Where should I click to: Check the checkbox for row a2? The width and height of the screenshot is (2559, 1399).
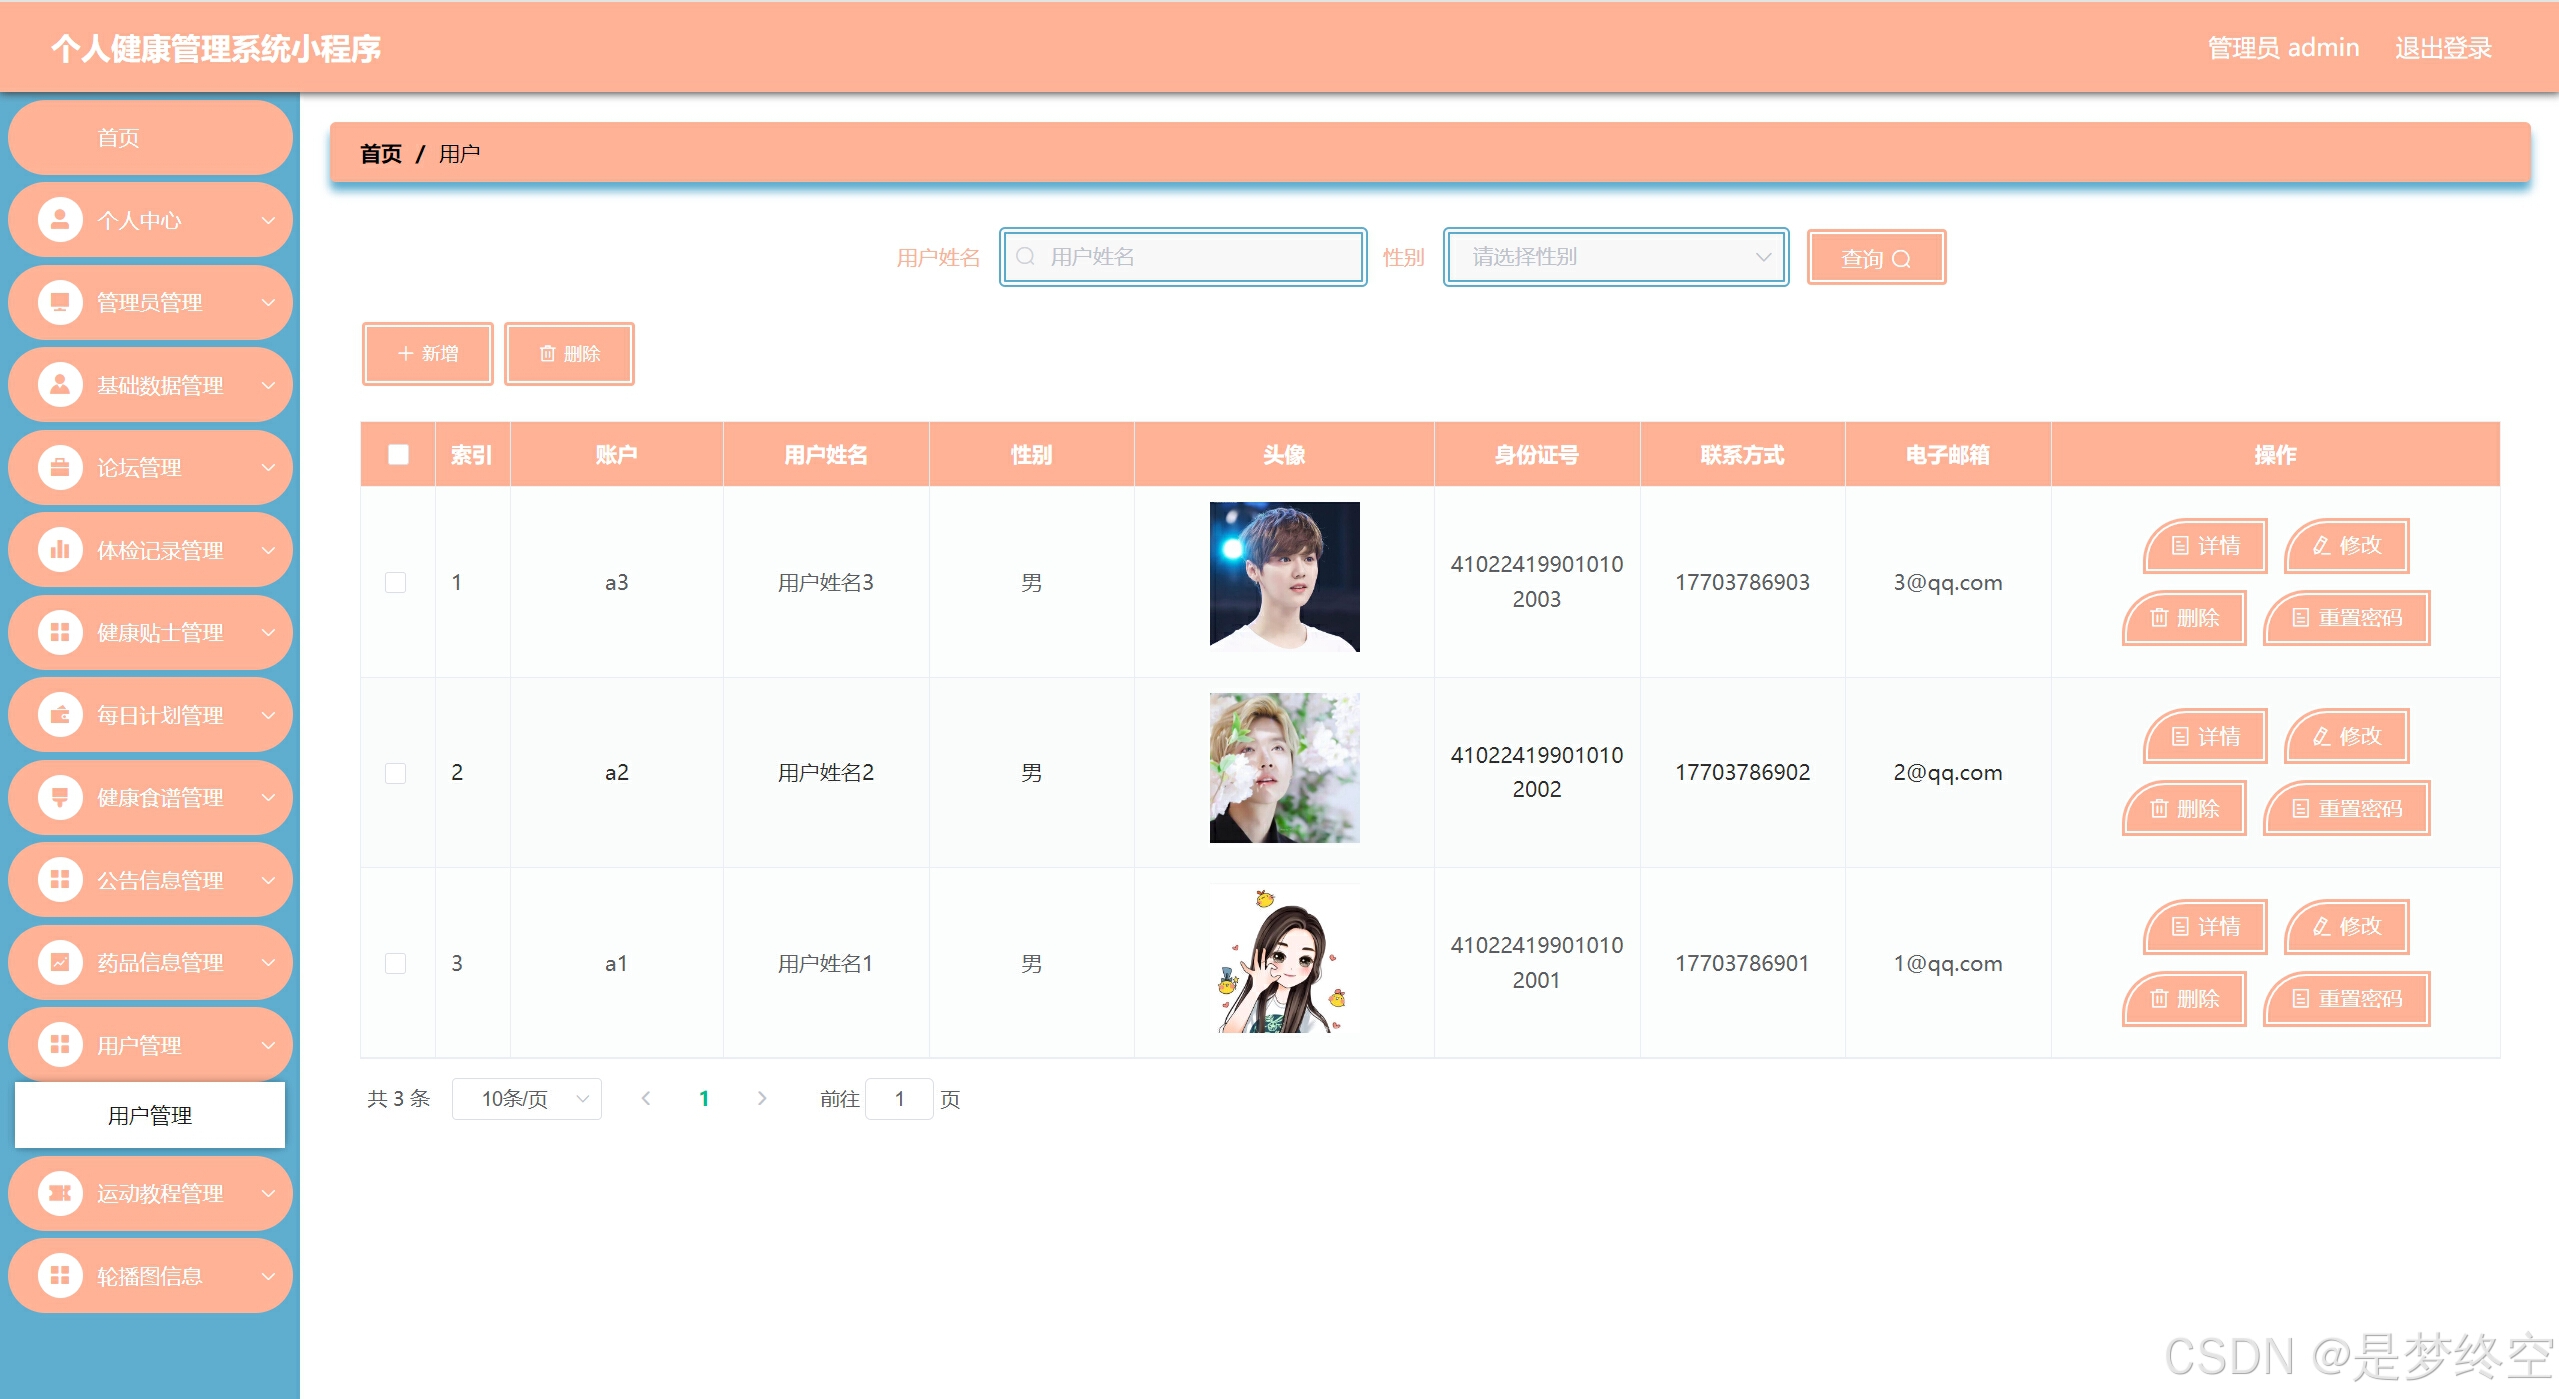[x=396, y=773]
